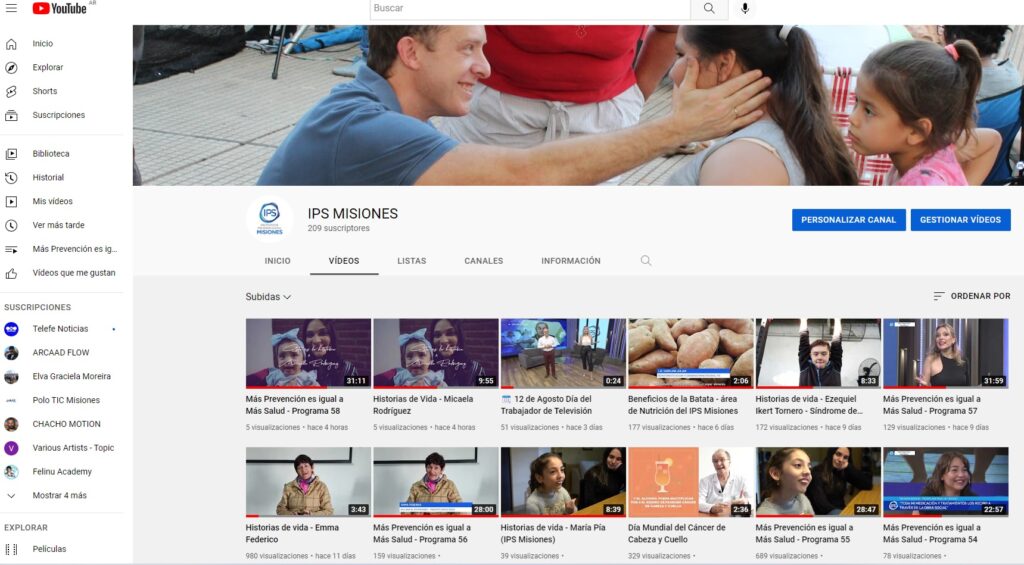
Task: Click the Inicio home icon in sidebar
Action: point(11,44)
